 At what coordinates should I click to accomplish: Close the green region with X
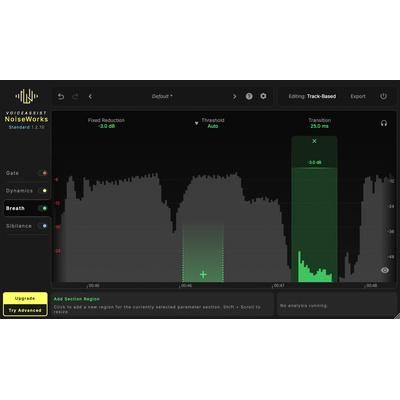tap(314, 141)
